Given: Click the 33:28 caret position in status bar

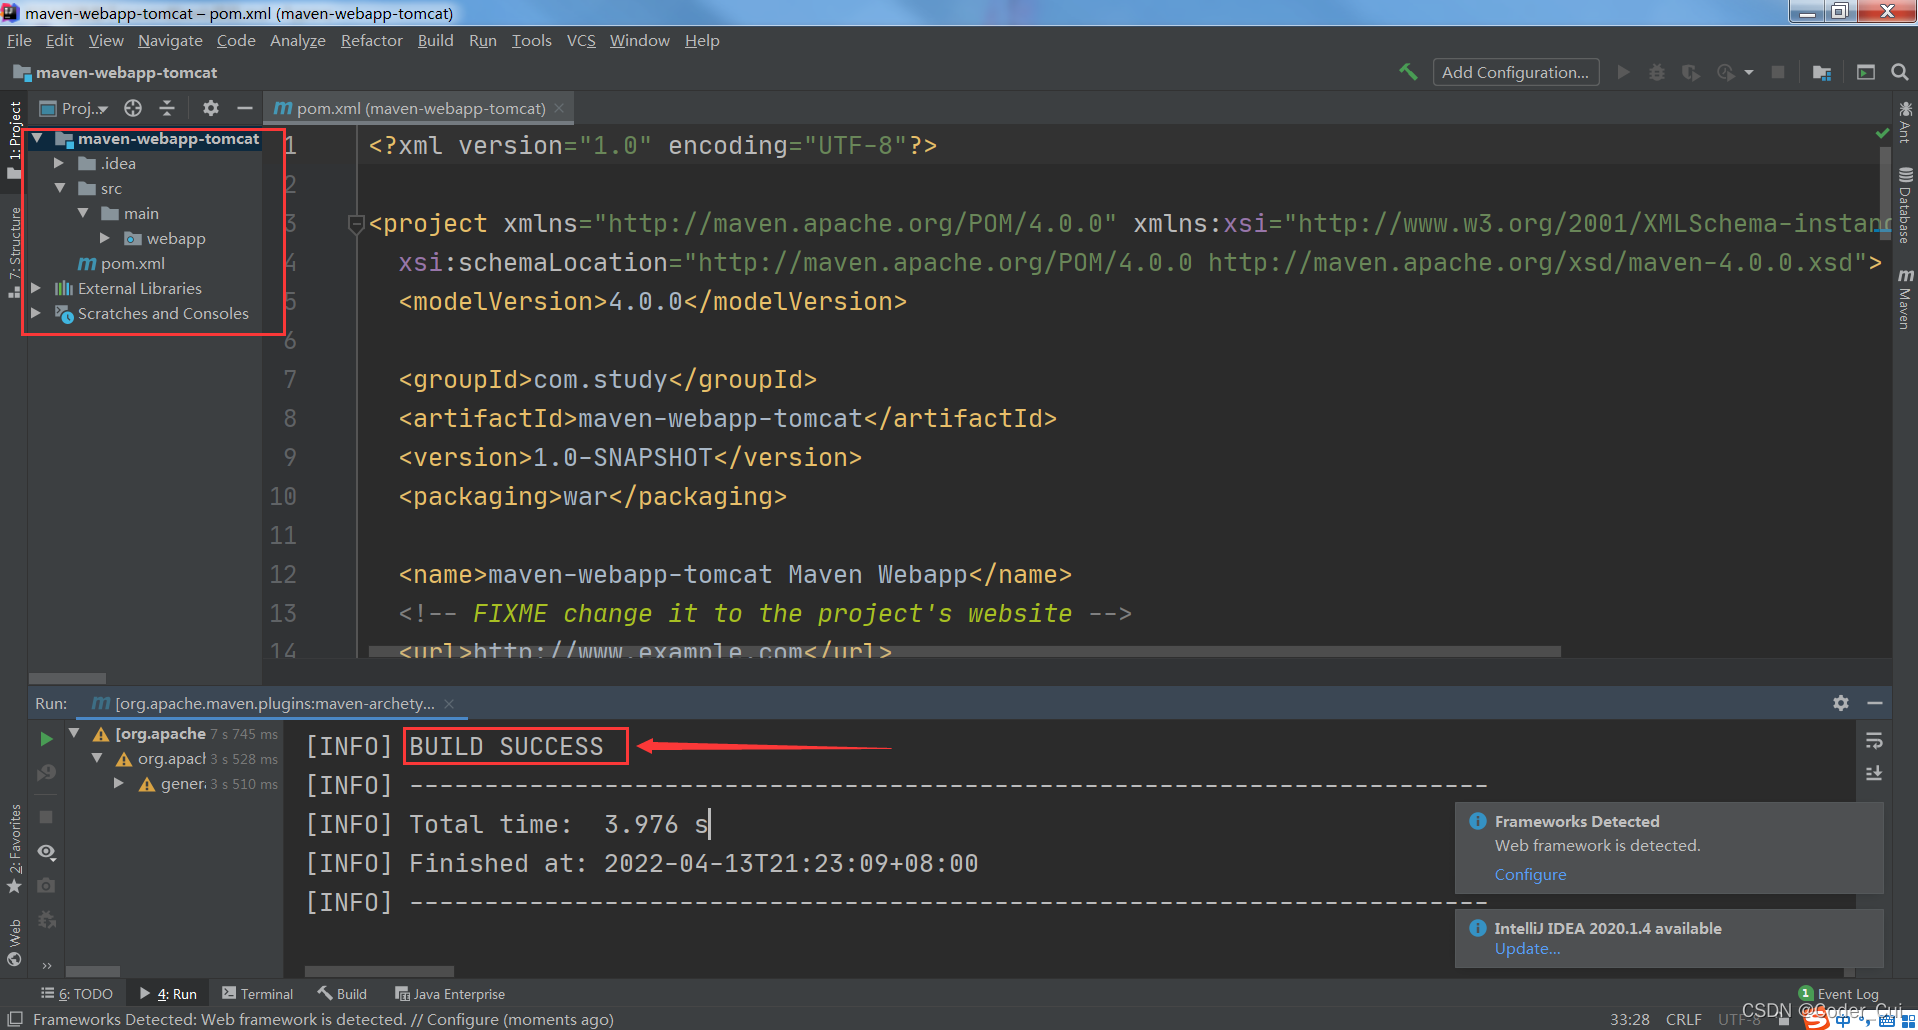Looking at the screenshot, I should (1629, 1019).
